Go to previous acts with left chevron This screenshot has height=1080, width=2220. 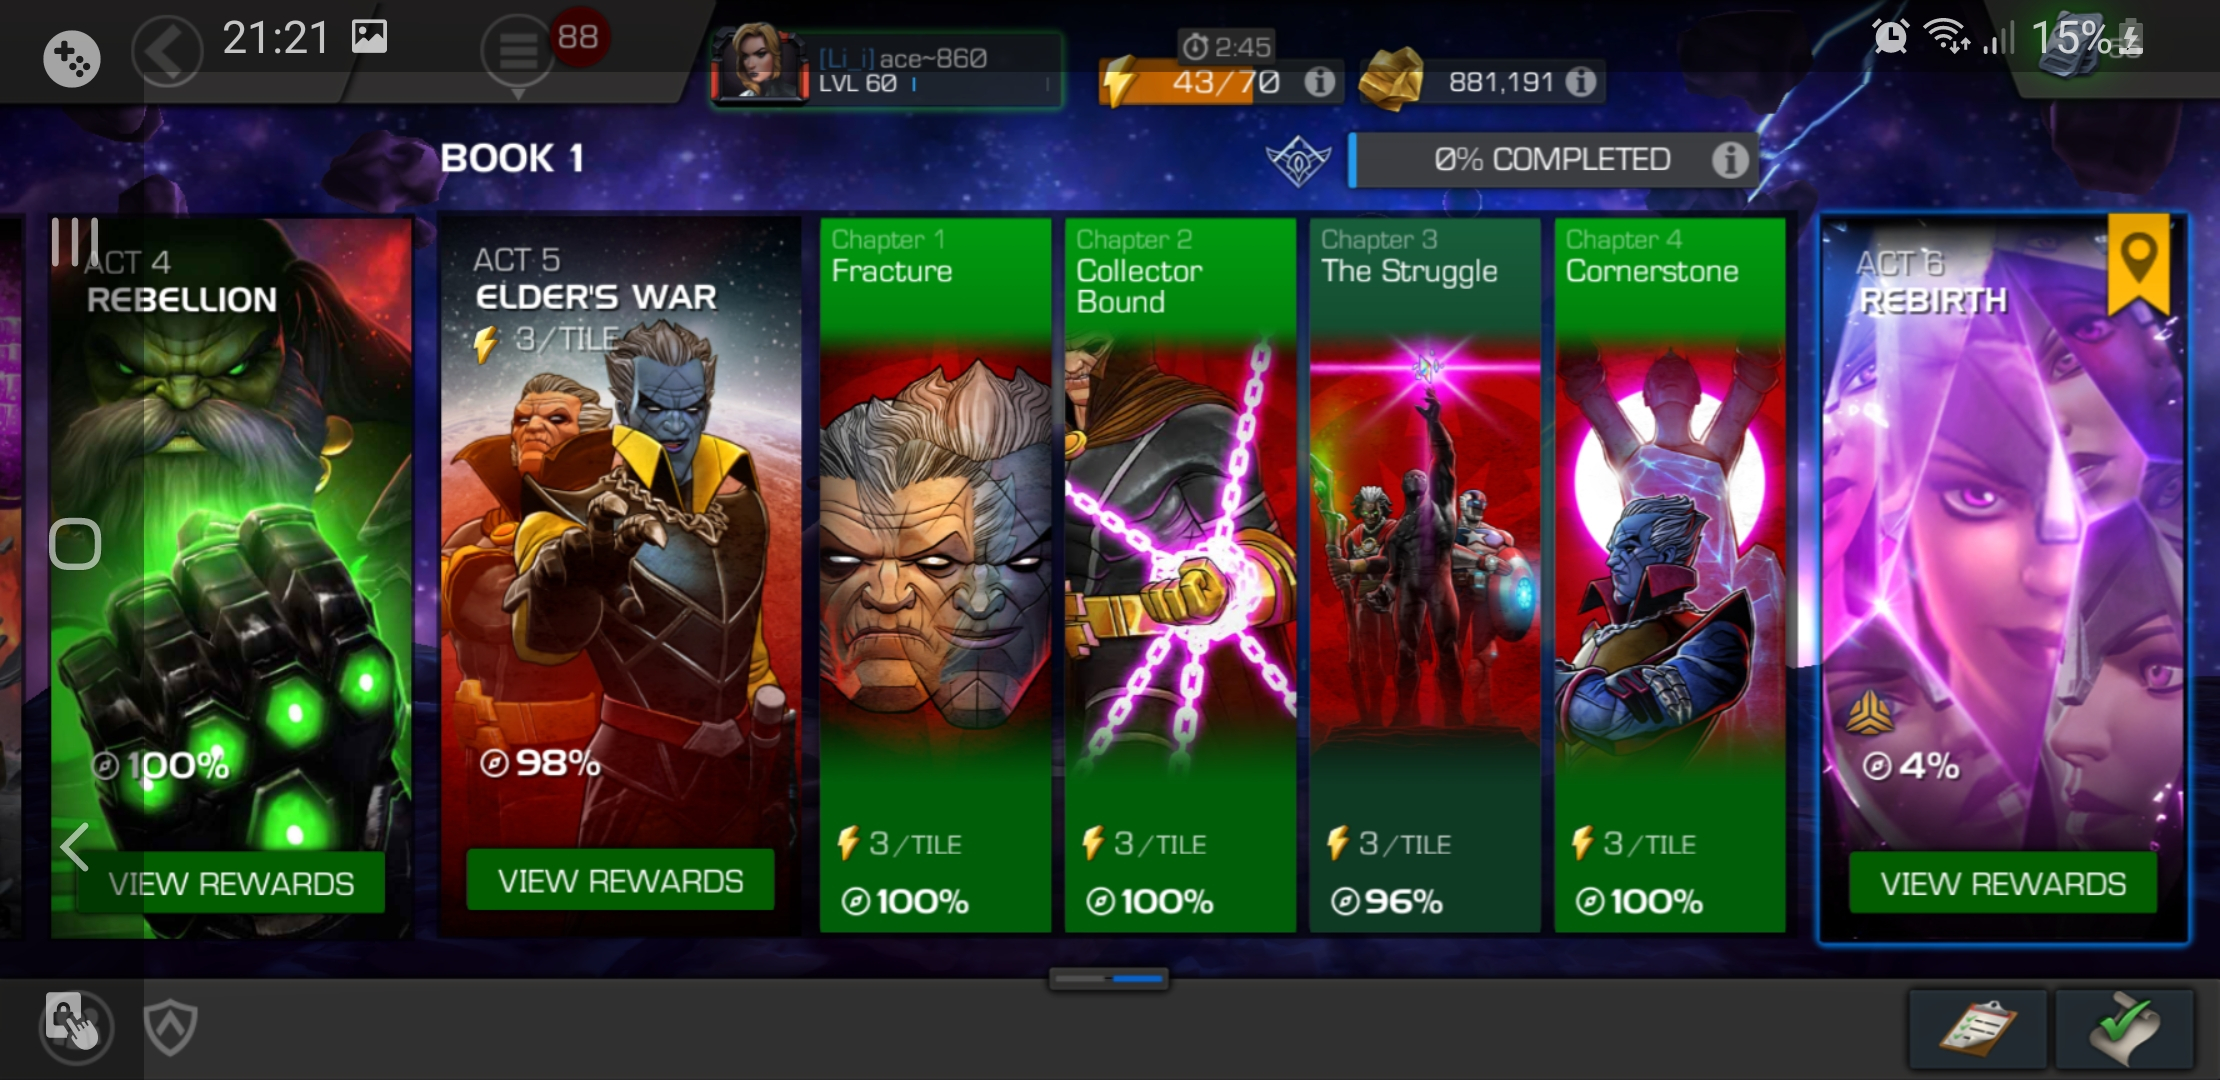(75, 847)
